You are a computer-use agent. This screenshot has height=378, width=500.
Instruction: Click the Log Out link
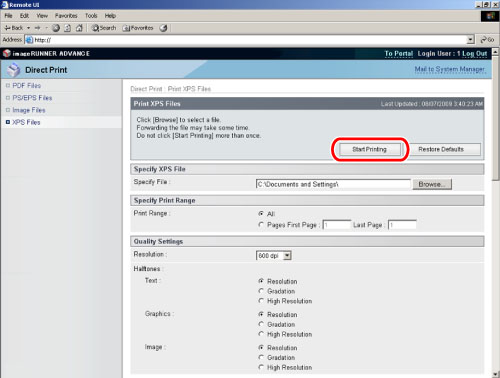coord(475,54)
